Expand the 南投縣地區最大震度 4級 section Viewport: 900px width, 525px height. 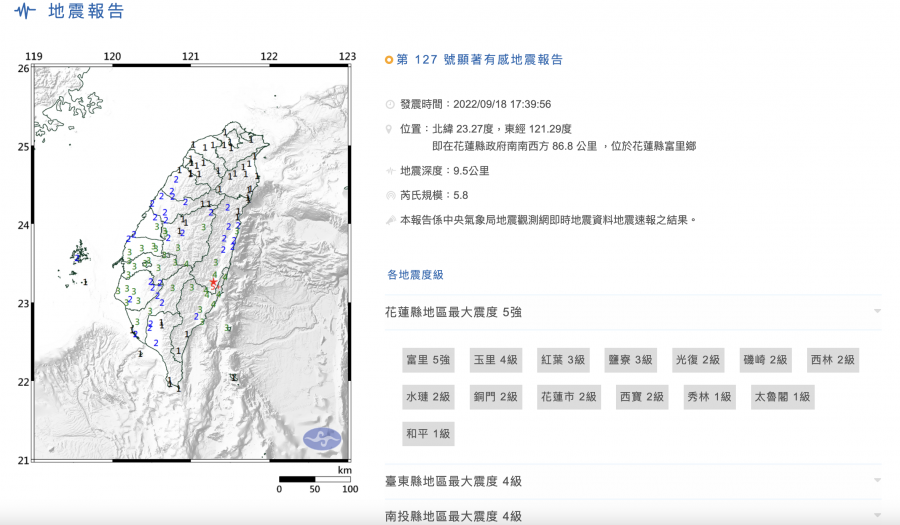pyautogui.click(x=877, y=515)
